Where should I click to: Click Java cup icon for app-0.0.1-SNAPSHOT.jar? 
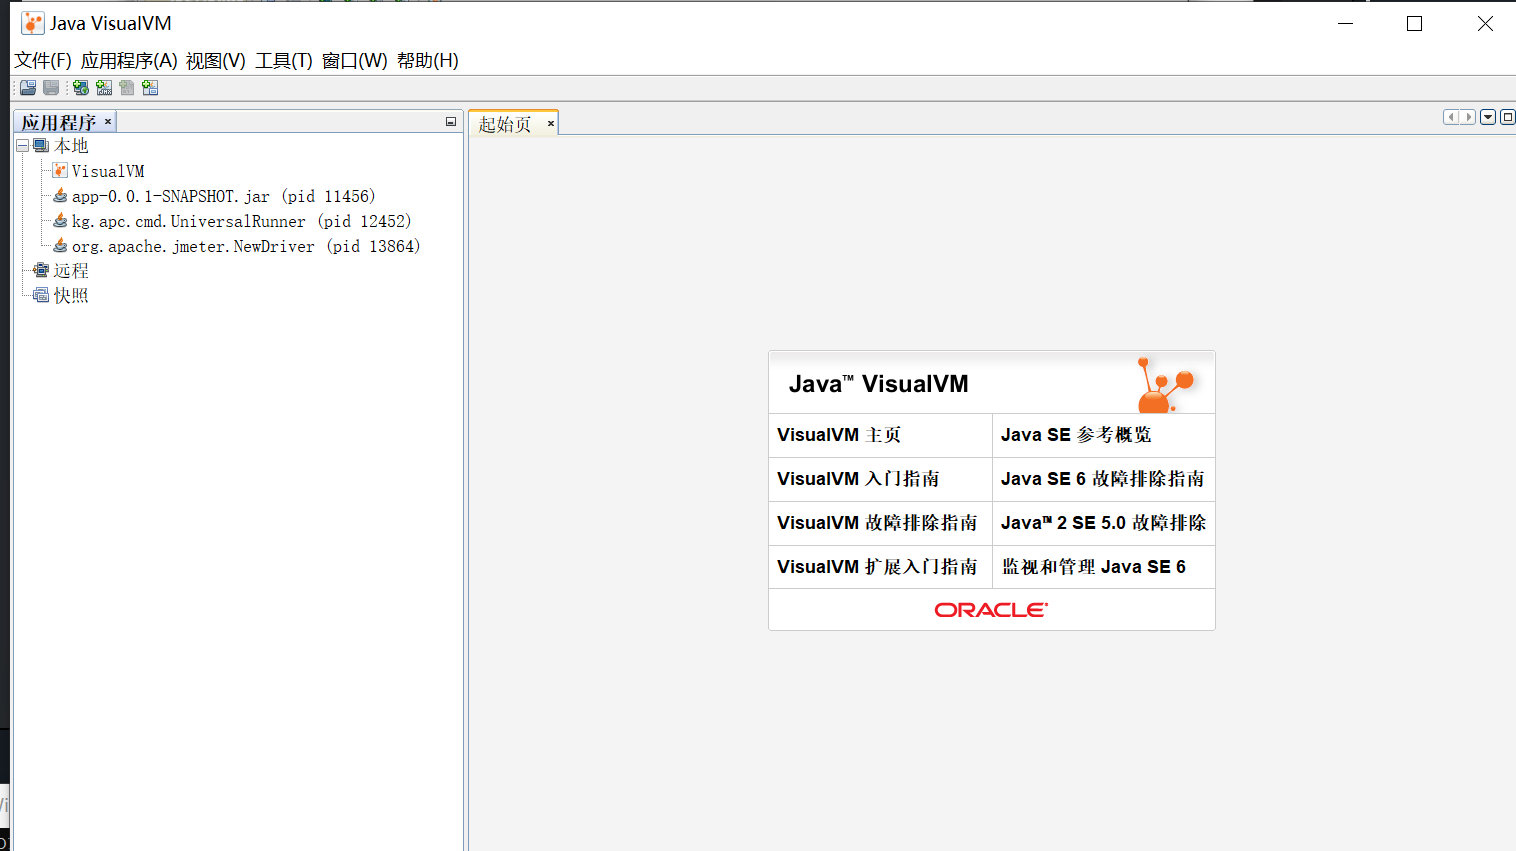[x=60, y=196]
